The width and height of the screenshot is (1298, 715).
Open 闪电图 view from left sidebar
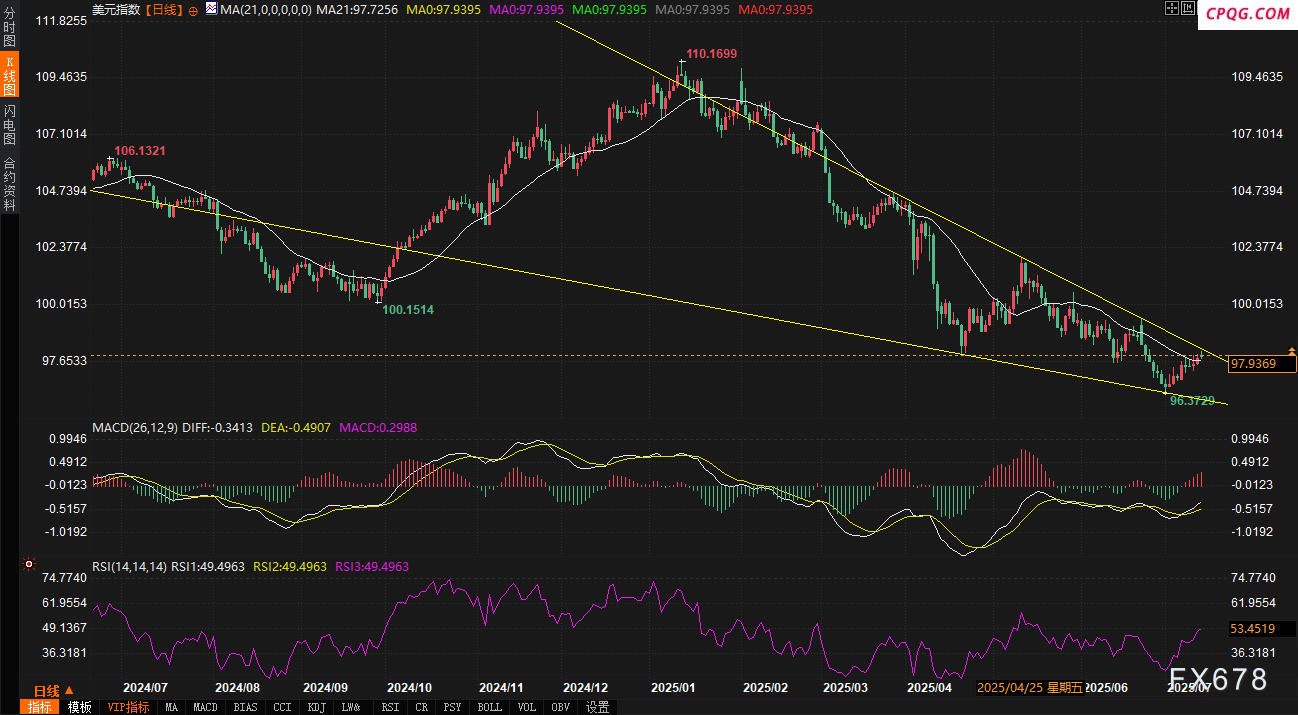pos(10,124)
